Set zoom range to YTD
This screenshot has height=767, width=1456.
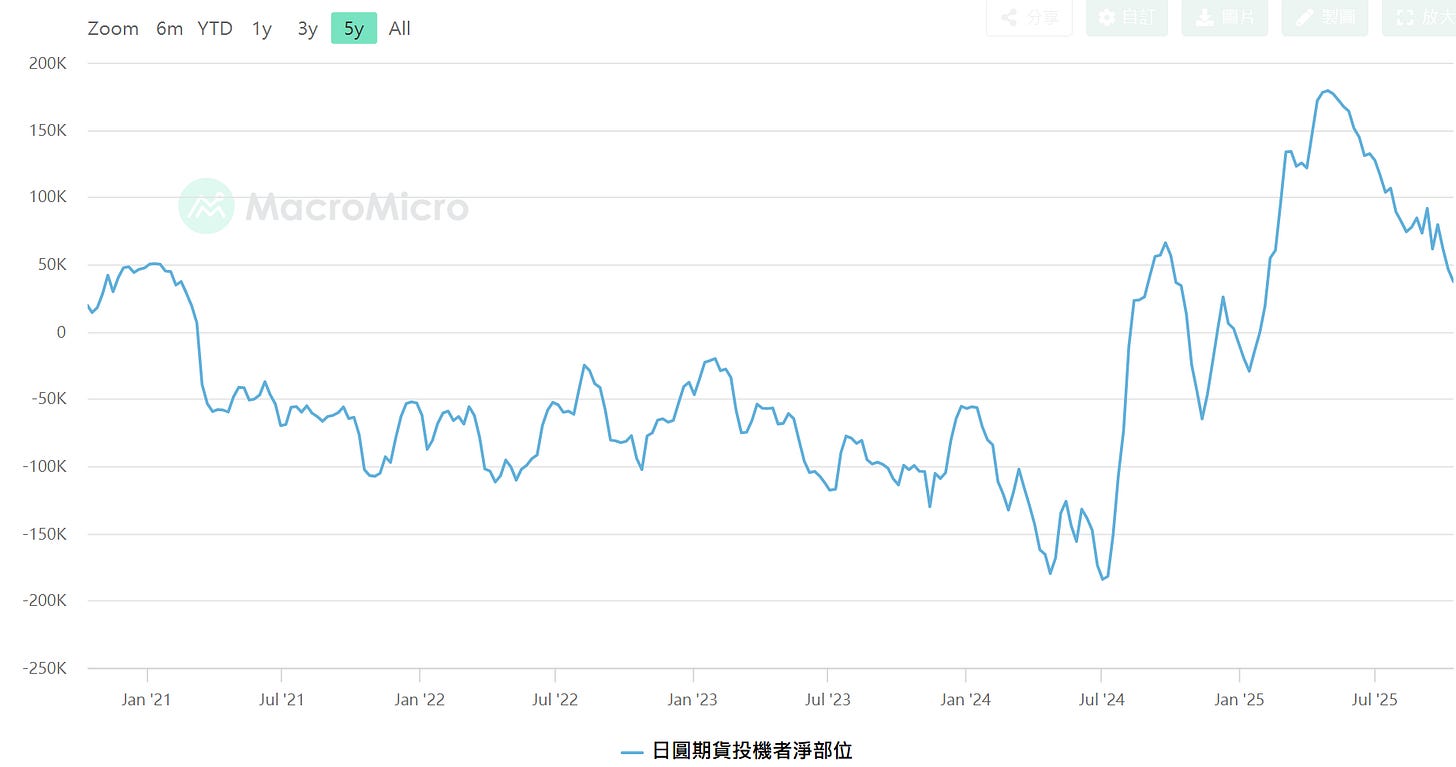tap(215, 29)
